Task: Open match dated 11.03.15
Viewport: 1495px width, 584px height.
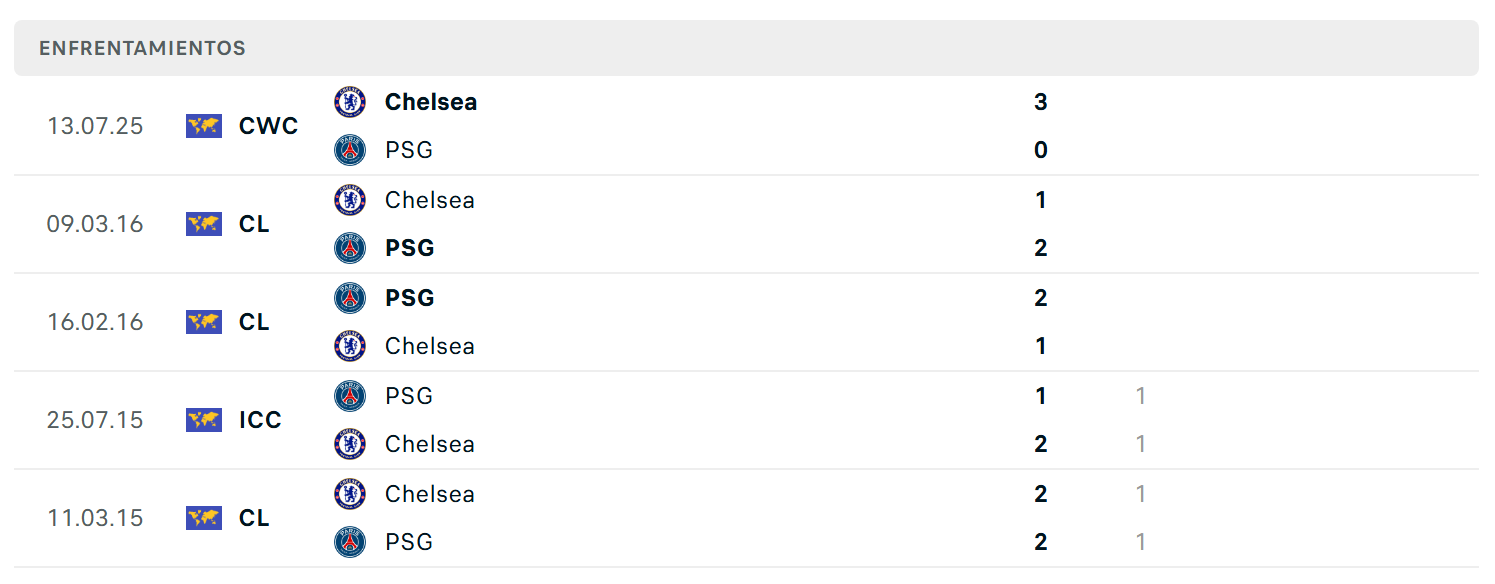Action: 746,518
